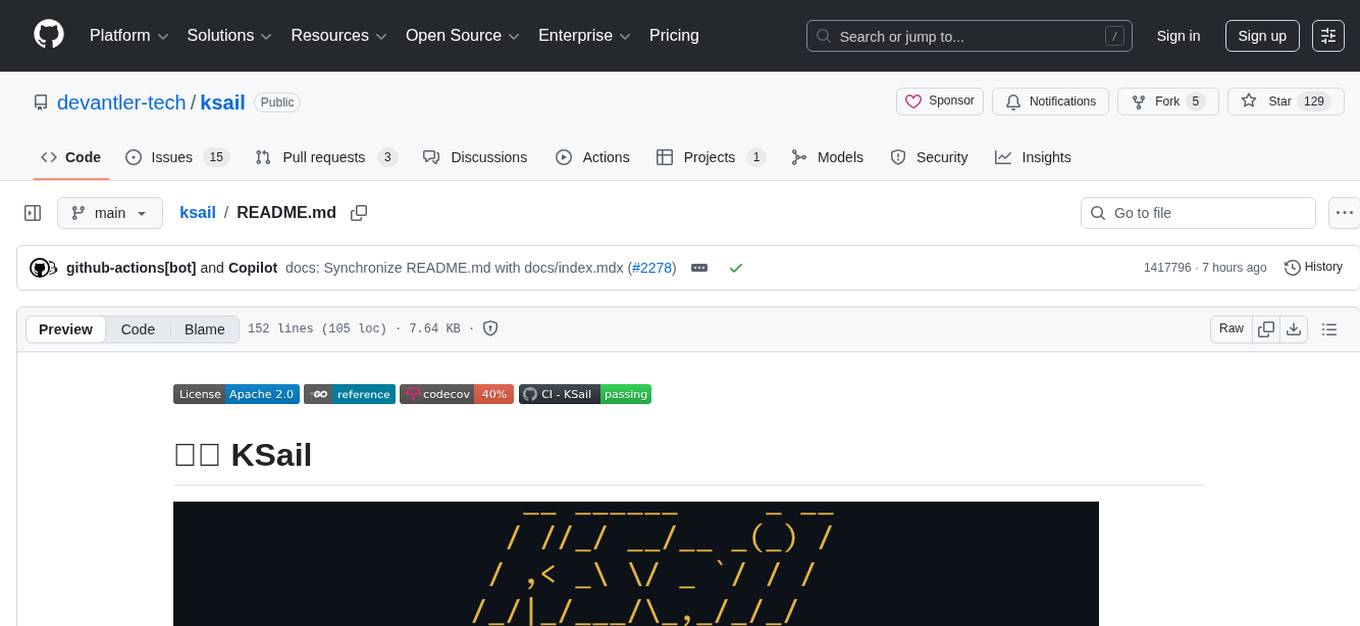
Task: Click the command palette slash icon
Action: [x=1114, y=36]
